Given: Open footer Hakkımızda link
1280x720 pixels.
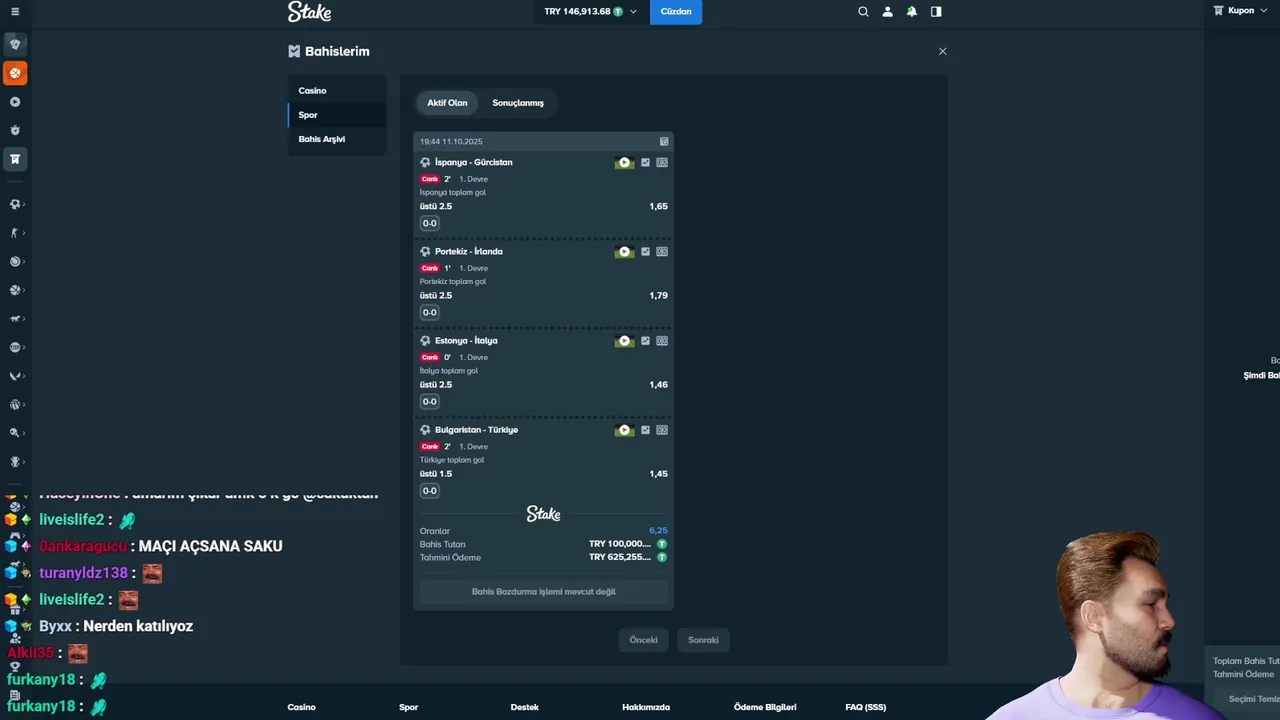Looking at the screenshot, I should click(646, 707).
